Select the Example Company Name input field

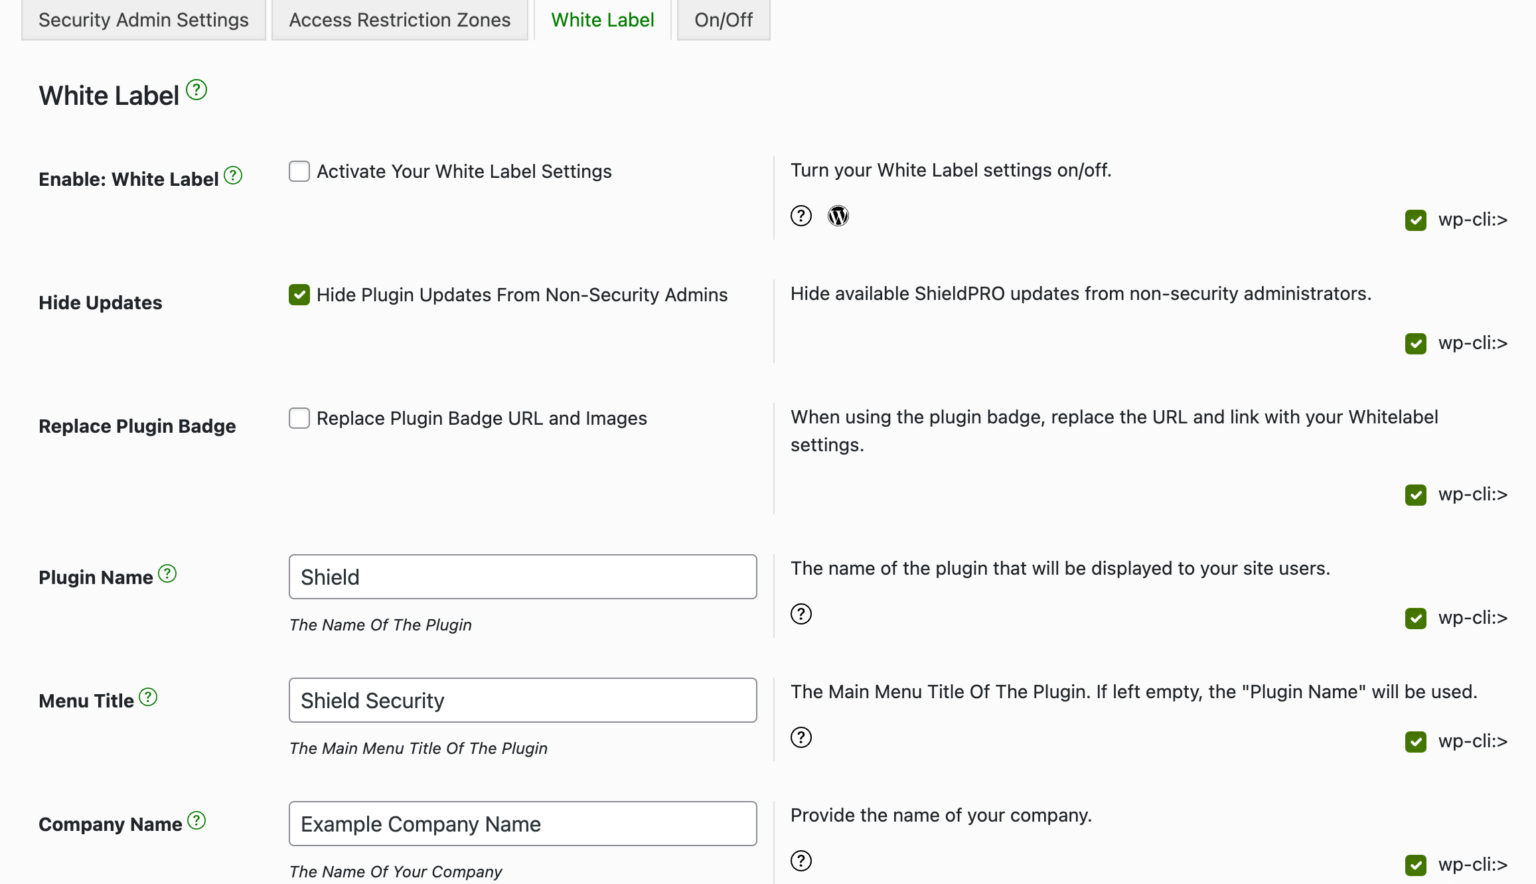point(522,823)
